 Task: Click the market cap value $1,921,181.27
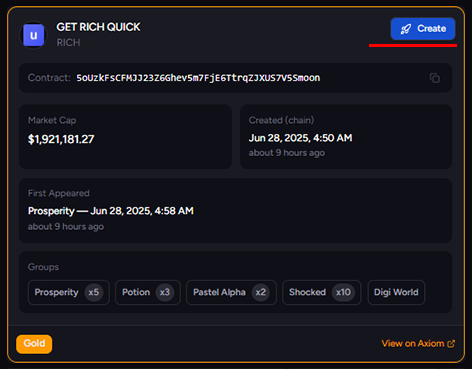61,139
